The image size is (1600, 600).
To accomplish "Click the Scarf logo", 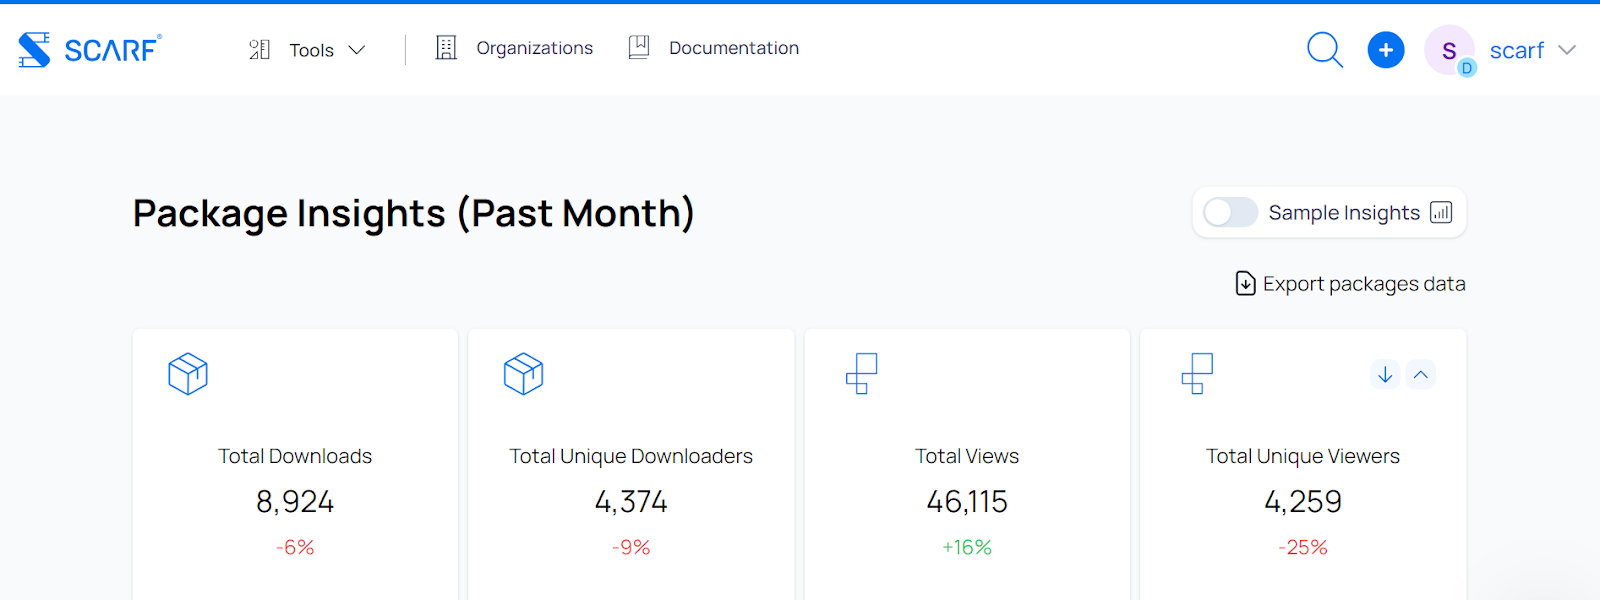I will coord(89,49).
